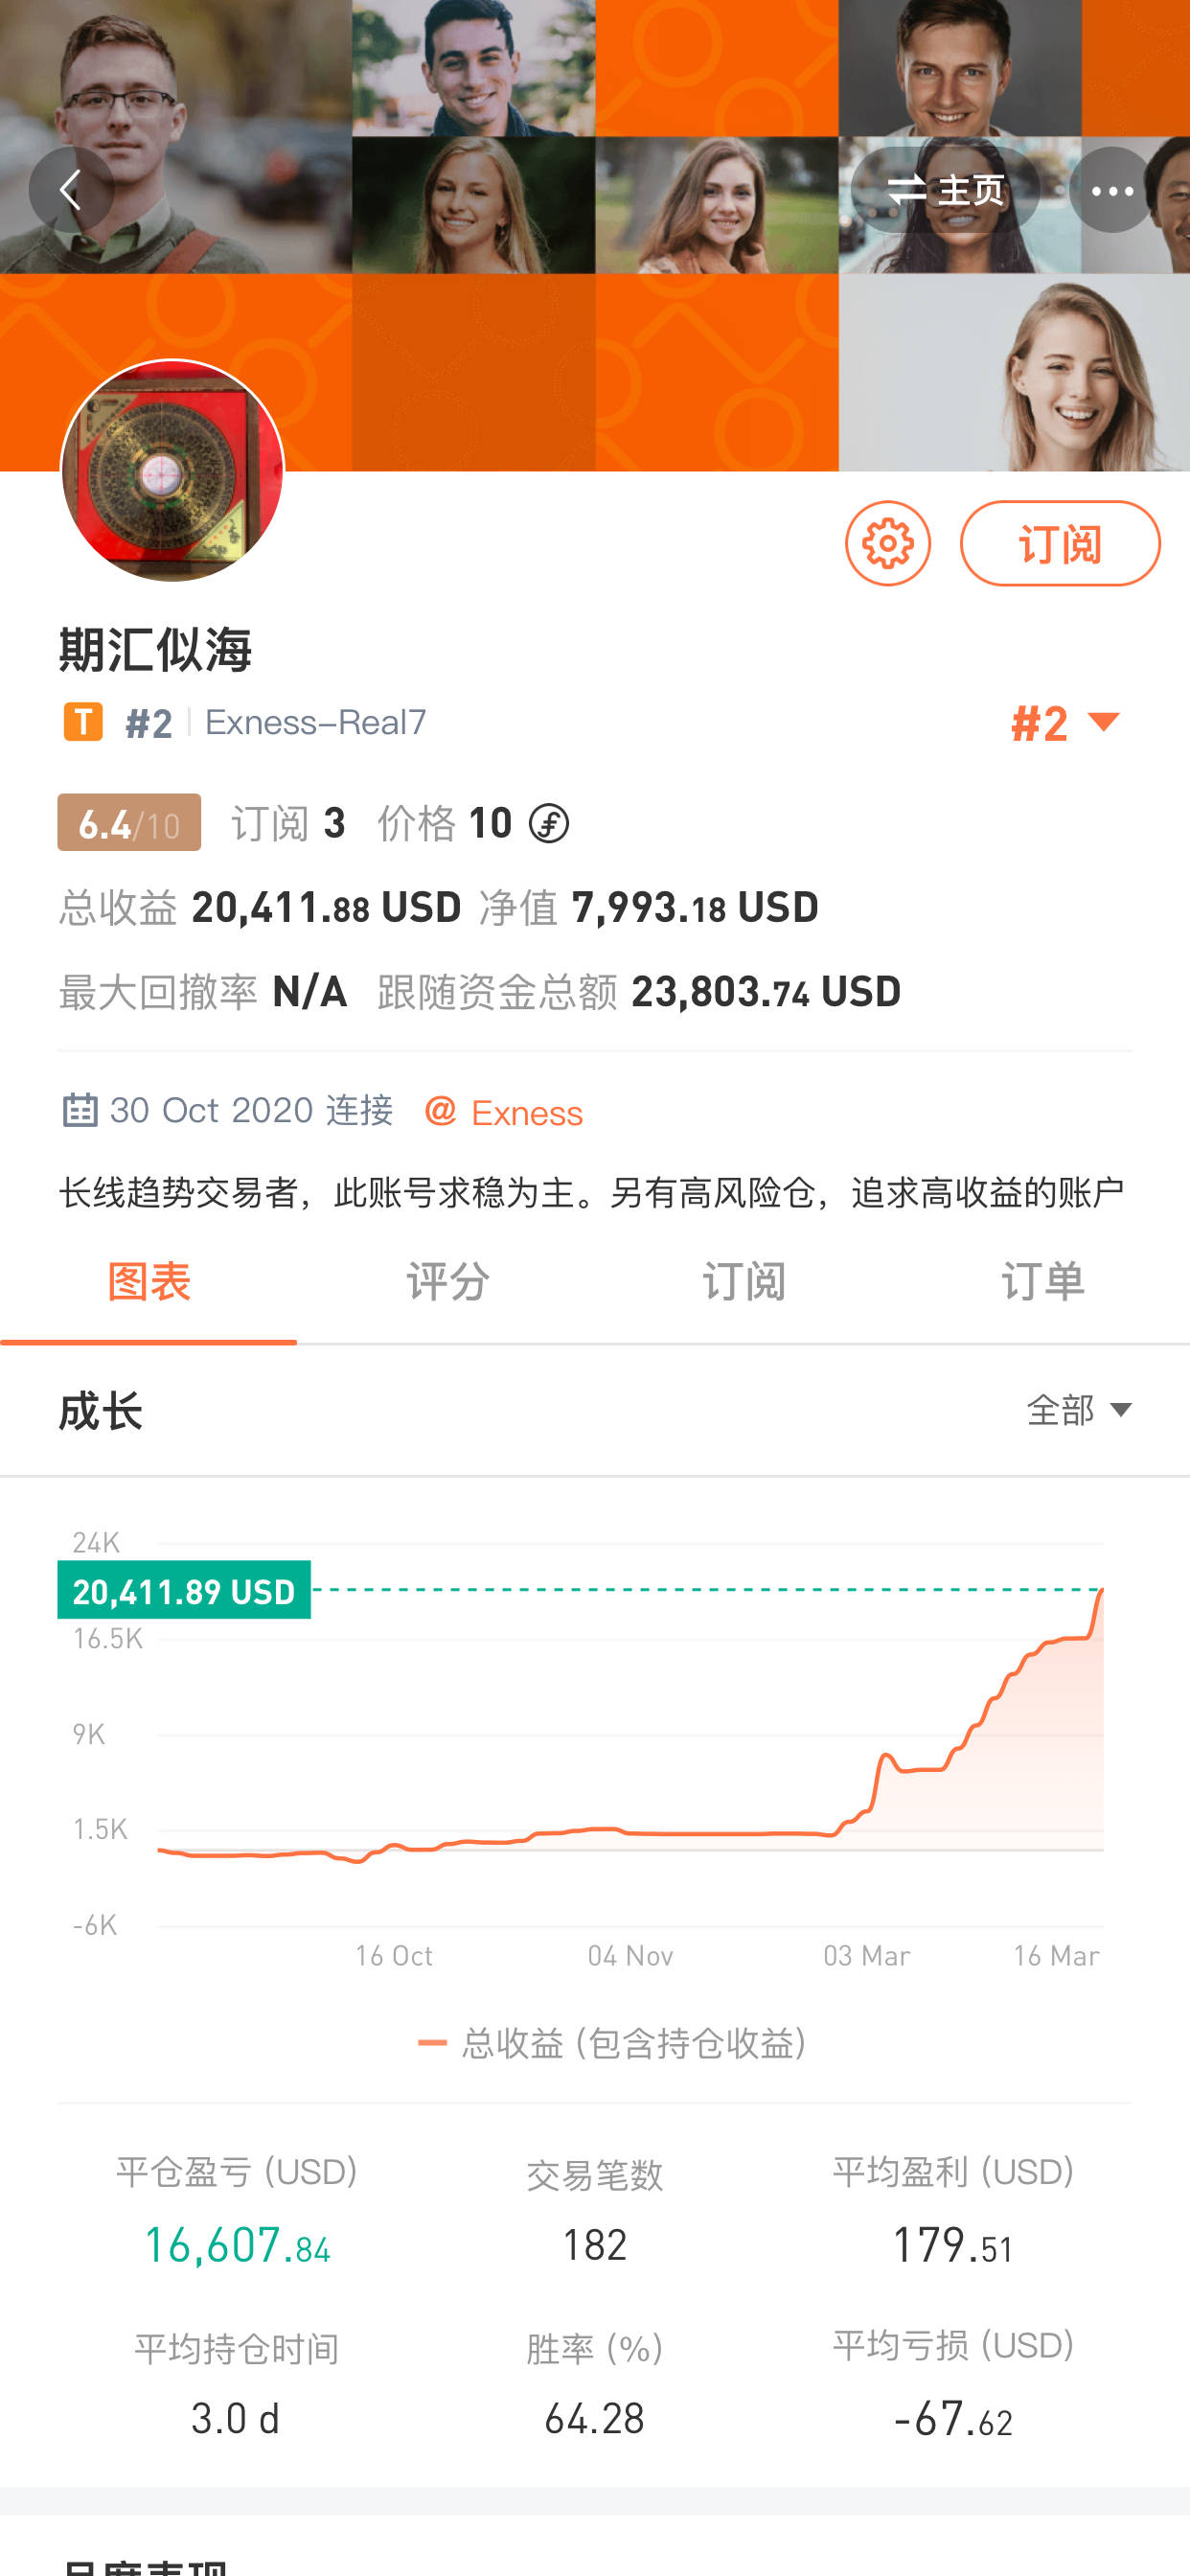This screenshot has height=2576, width=1190.
Task: Tap the orange @ broker icon
Action: (x=440, y=1110)
